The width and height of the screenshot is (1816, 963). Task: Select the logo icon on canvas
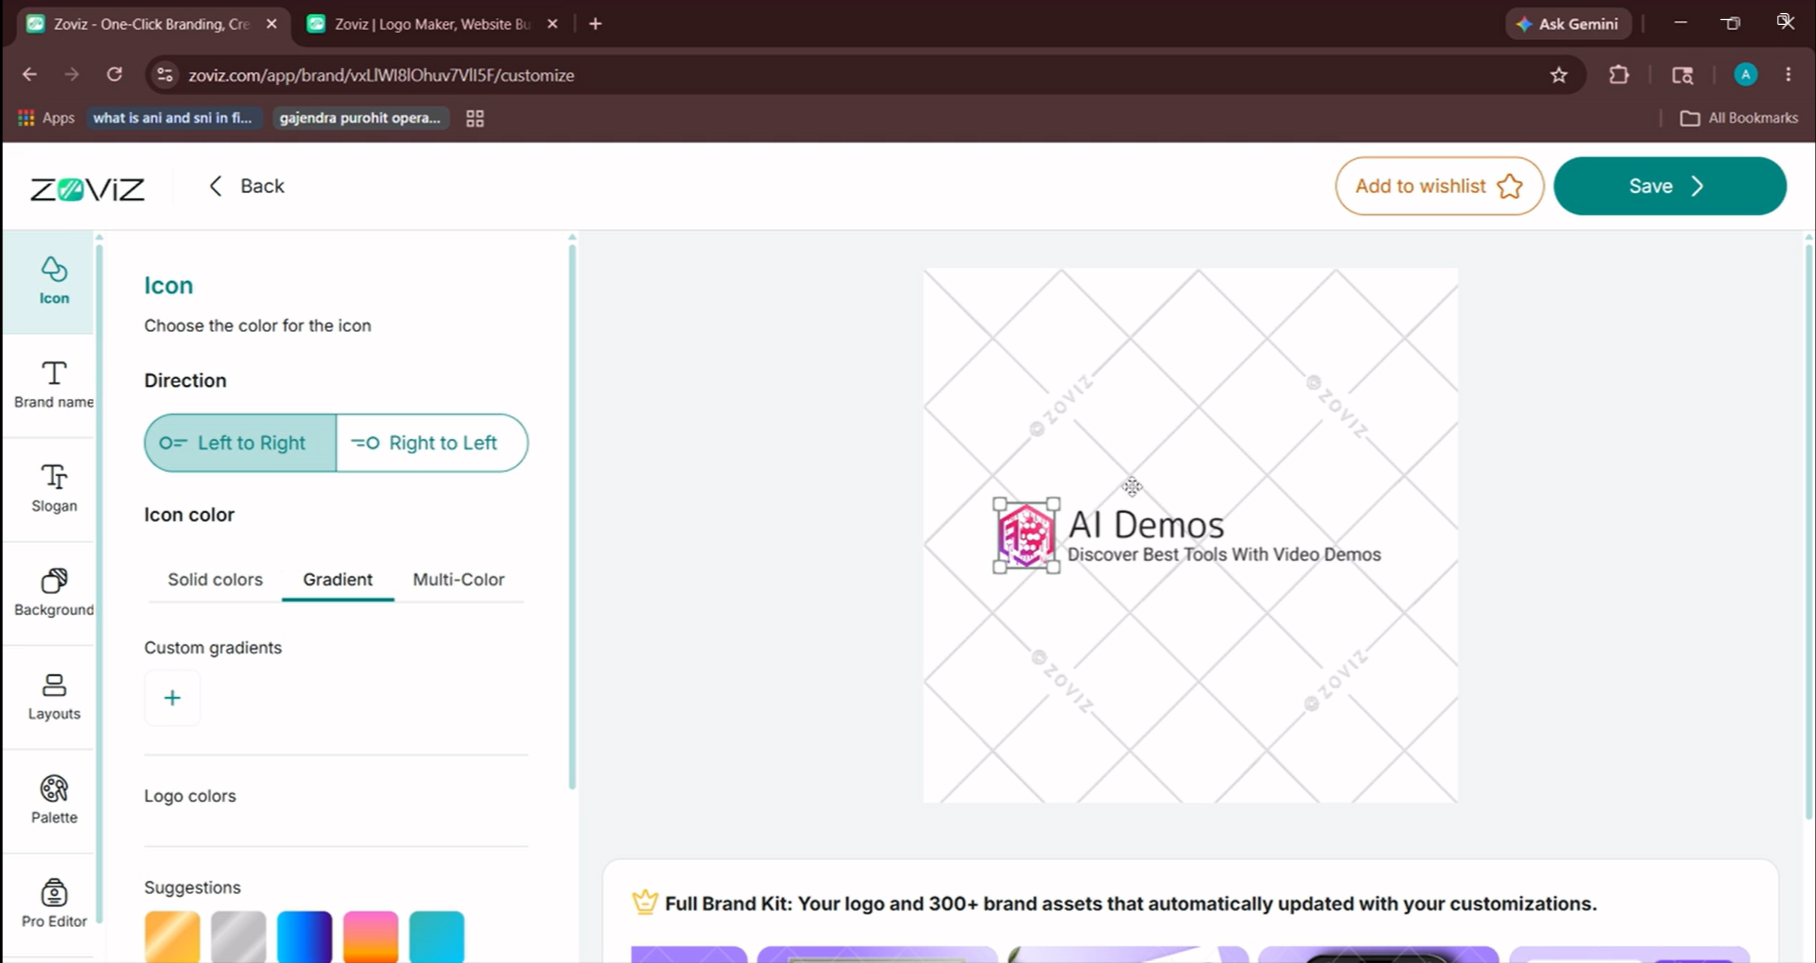(1026, 535)
